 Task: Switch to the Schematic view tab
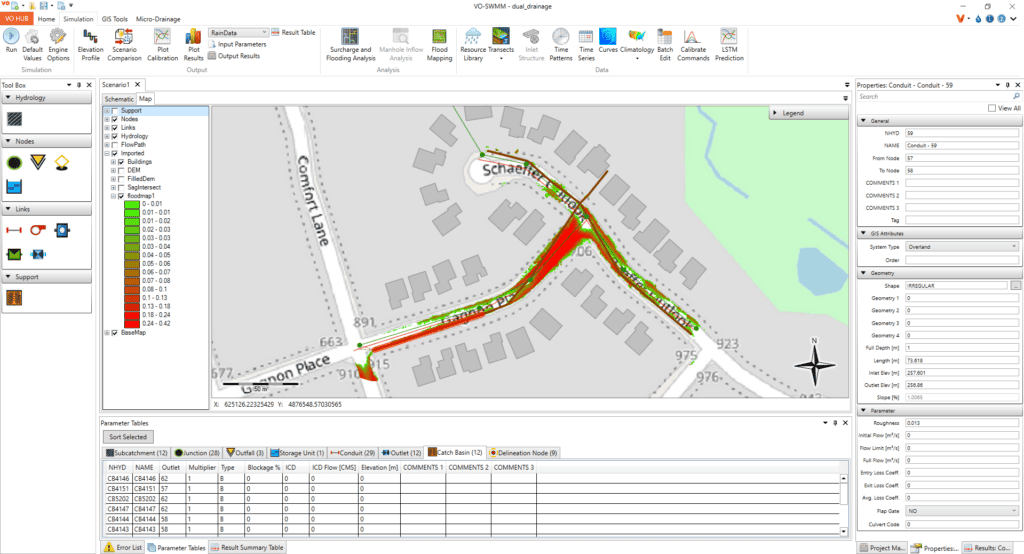(119, 99)
